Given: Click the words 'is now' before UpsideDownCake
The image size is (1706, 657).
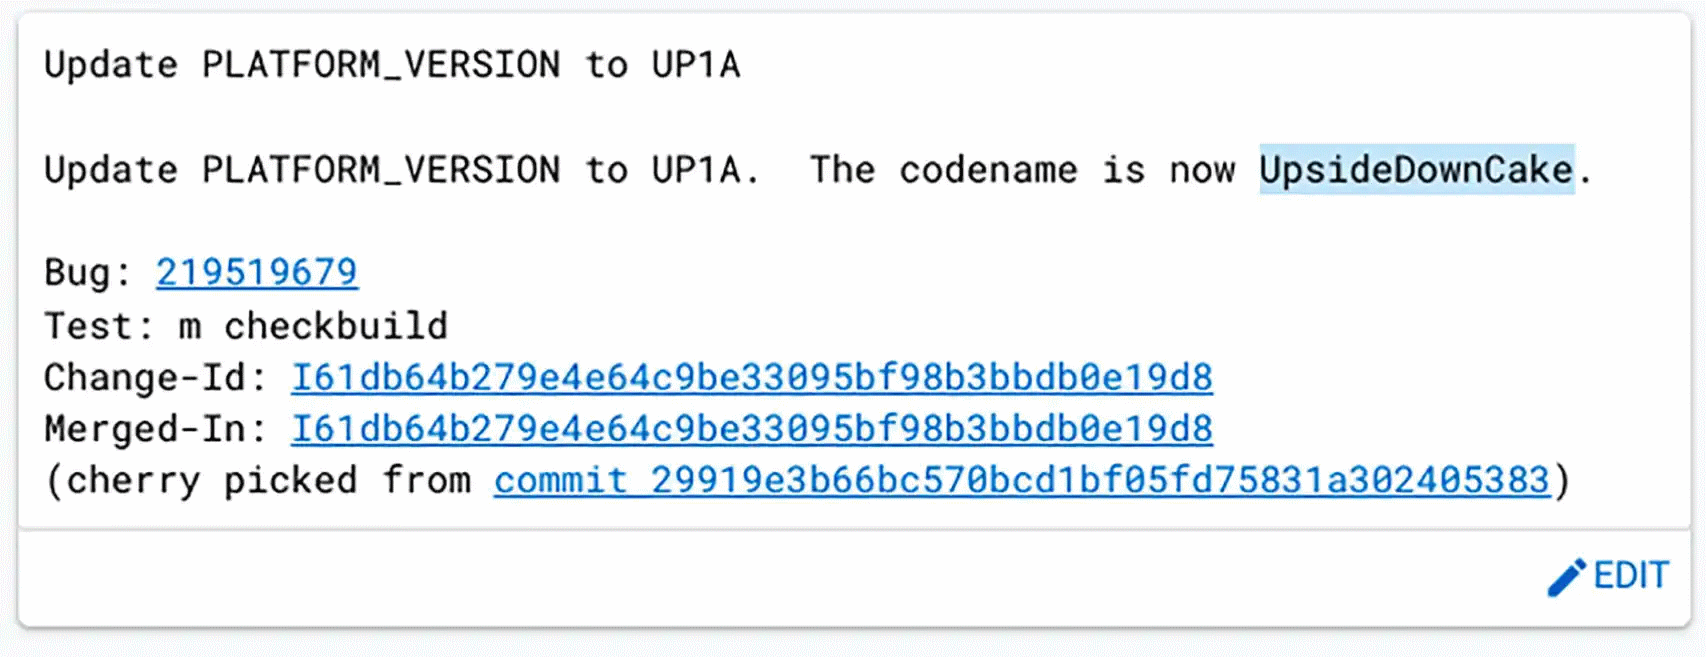Looking at the screenshot, I should (1168, 170).
